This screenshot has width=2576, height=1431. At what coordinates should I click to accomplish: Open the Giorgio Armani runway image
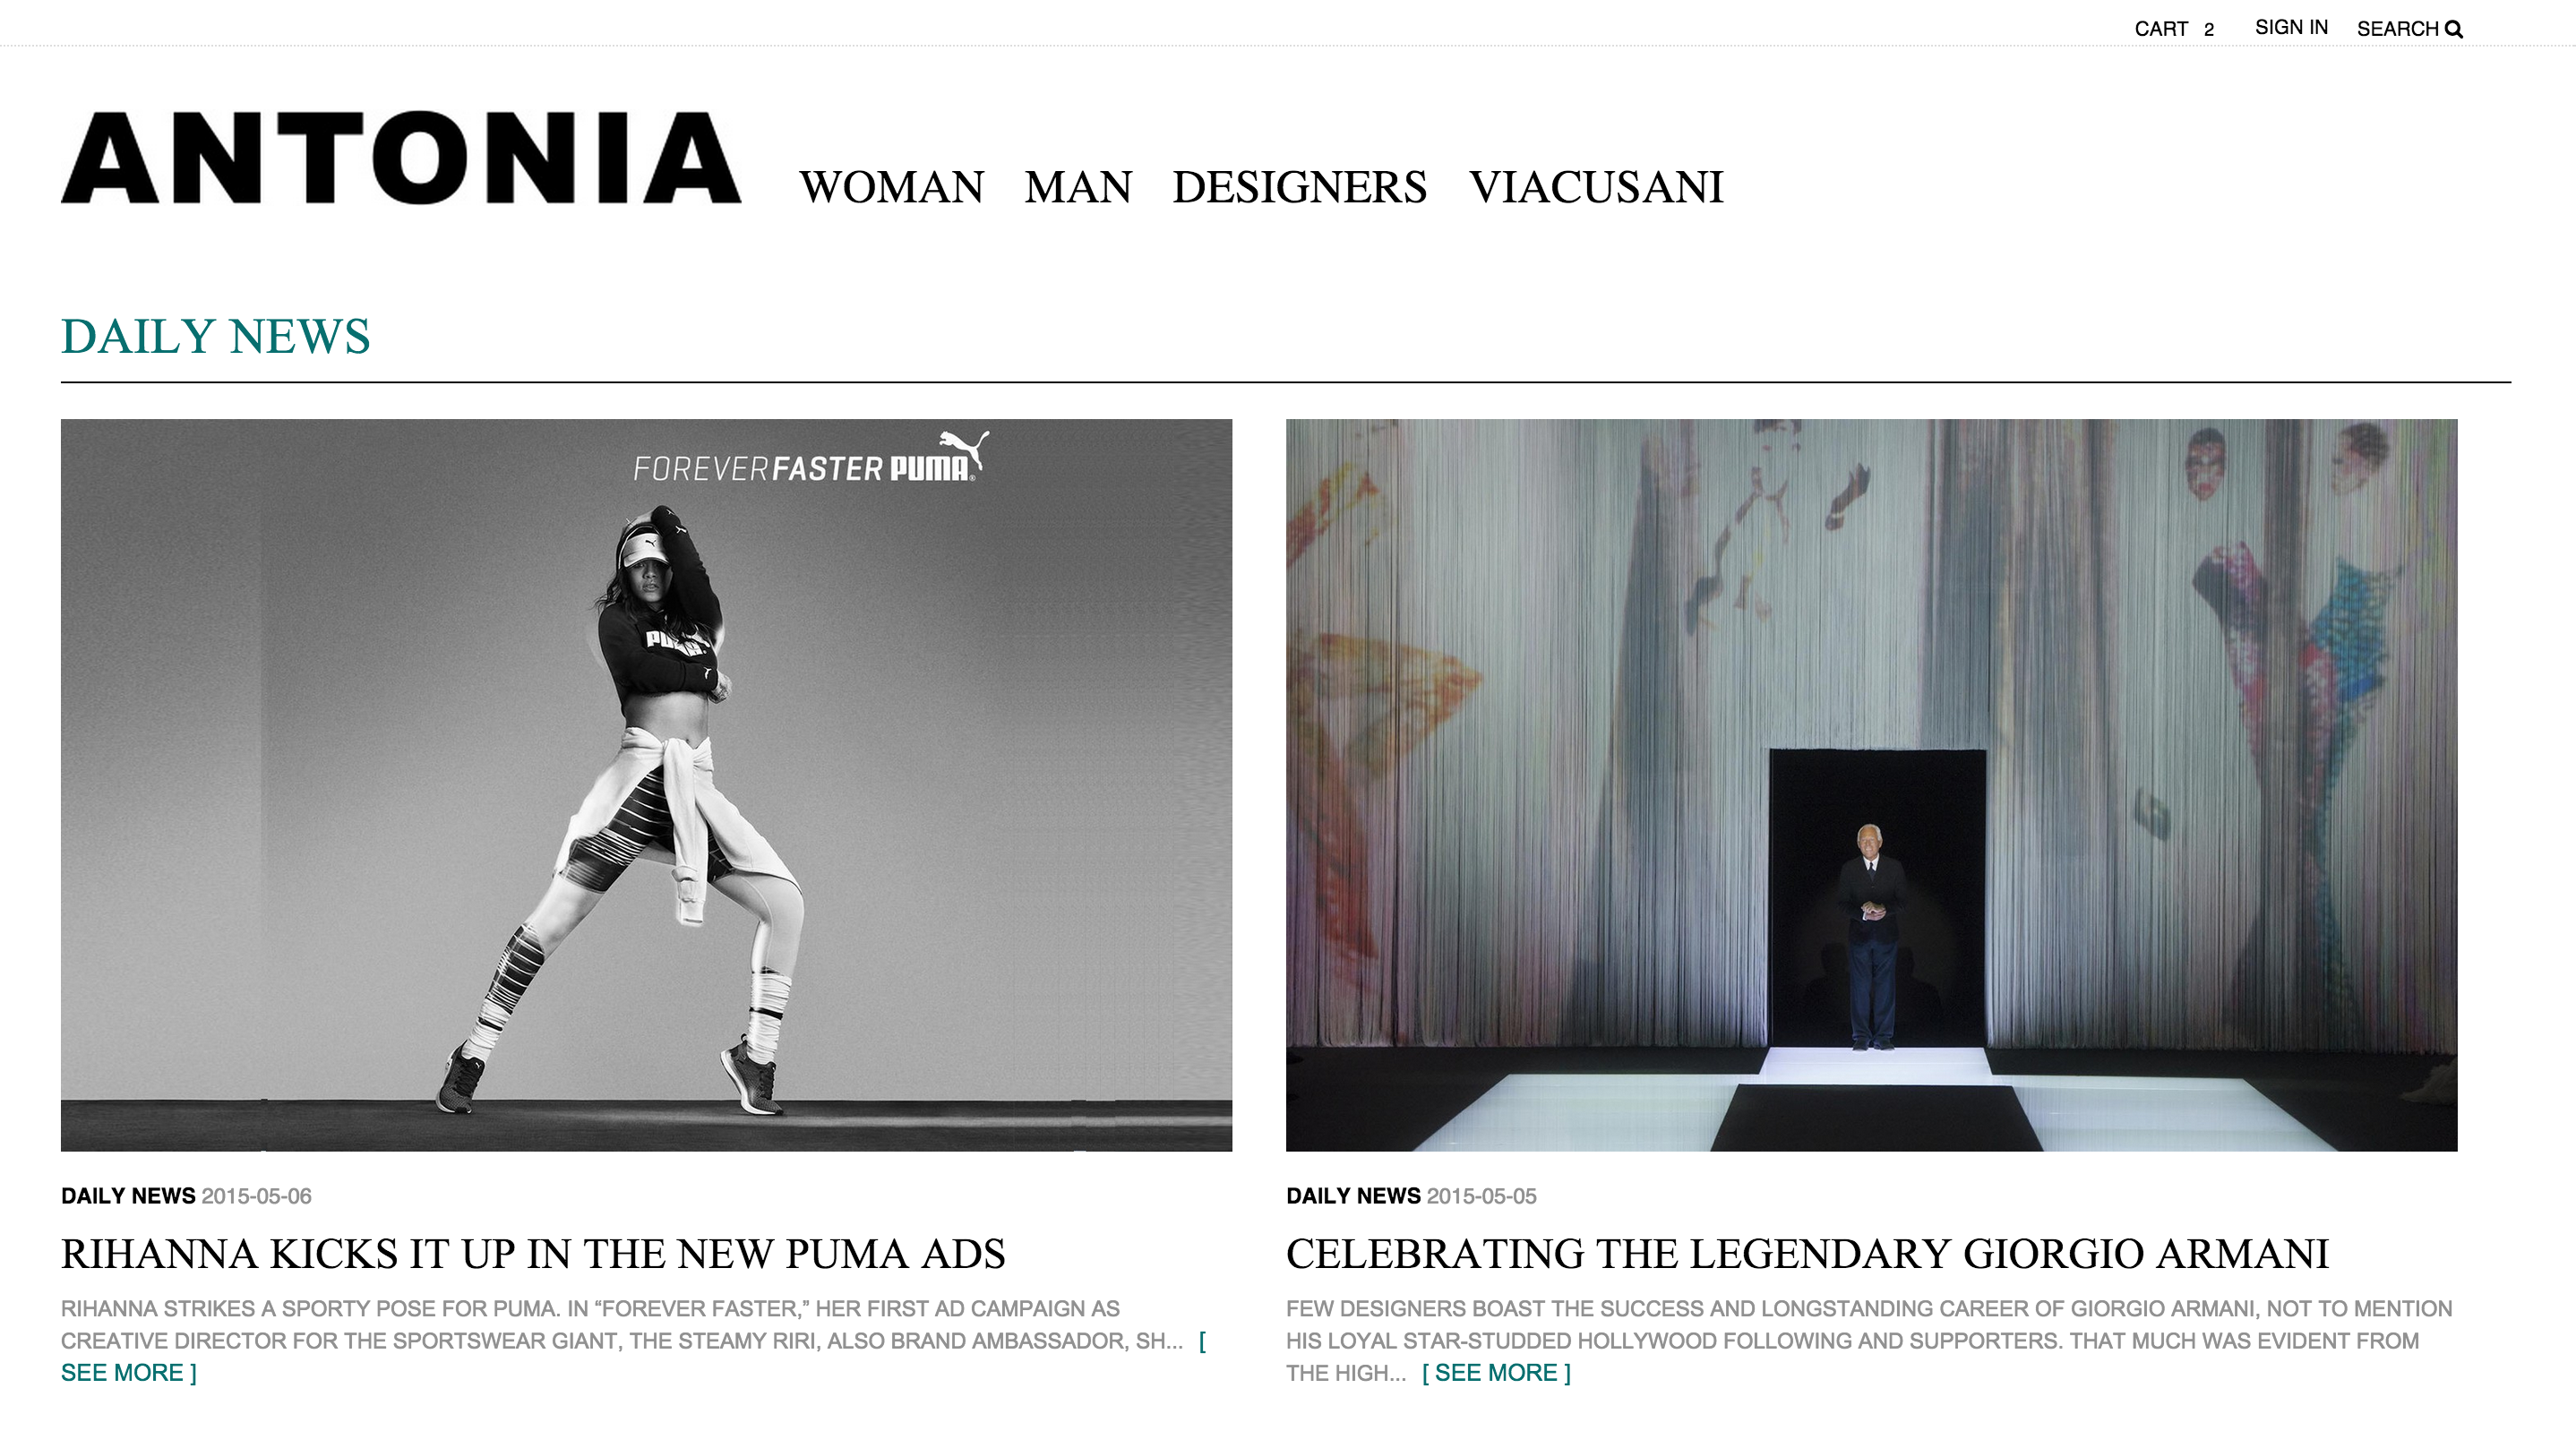[x=1871, y=785]
